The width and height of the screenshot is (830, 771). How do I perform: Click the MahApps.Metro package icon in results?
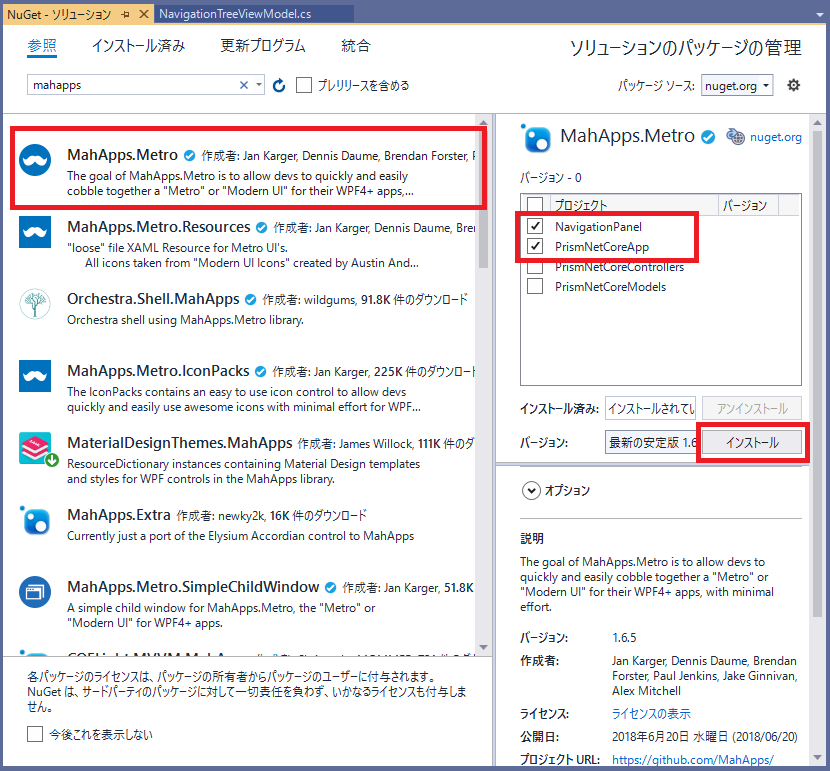click(x=35, y=160)
